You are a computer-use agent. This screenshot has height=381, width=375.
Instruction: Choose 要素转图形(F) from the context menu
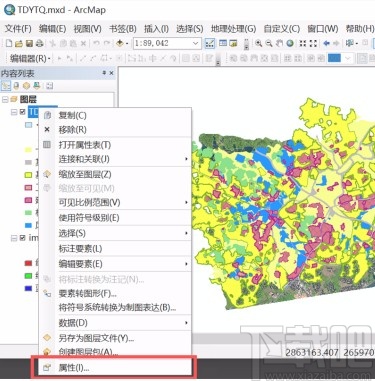[x=115, y=293]
